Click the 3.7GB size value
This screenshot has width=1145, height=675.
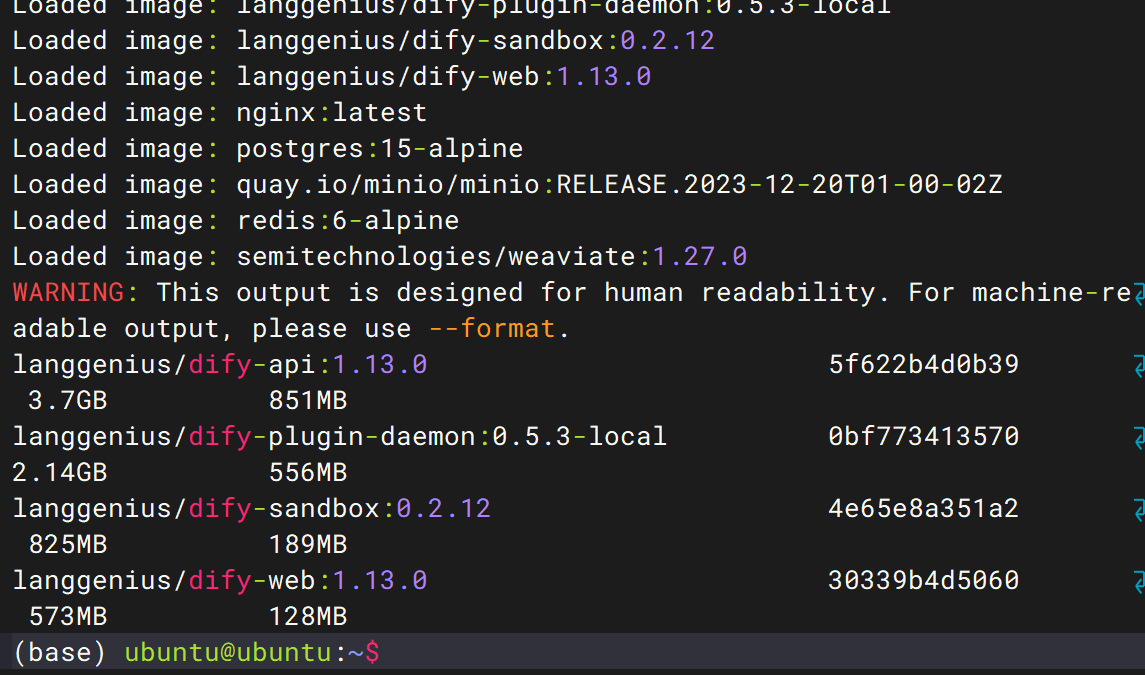[x=68, y=400]
